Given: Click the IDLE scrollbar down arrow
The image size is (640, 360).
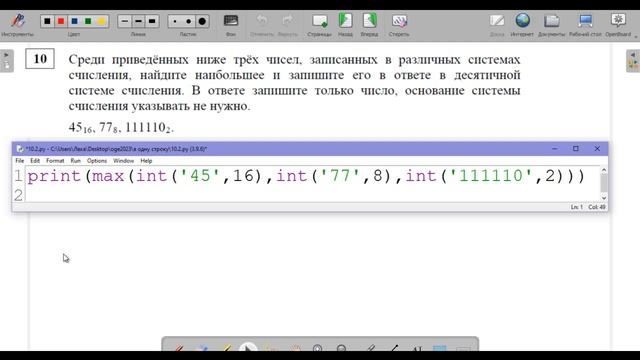Looking at the screenshot, I should 604,198.
